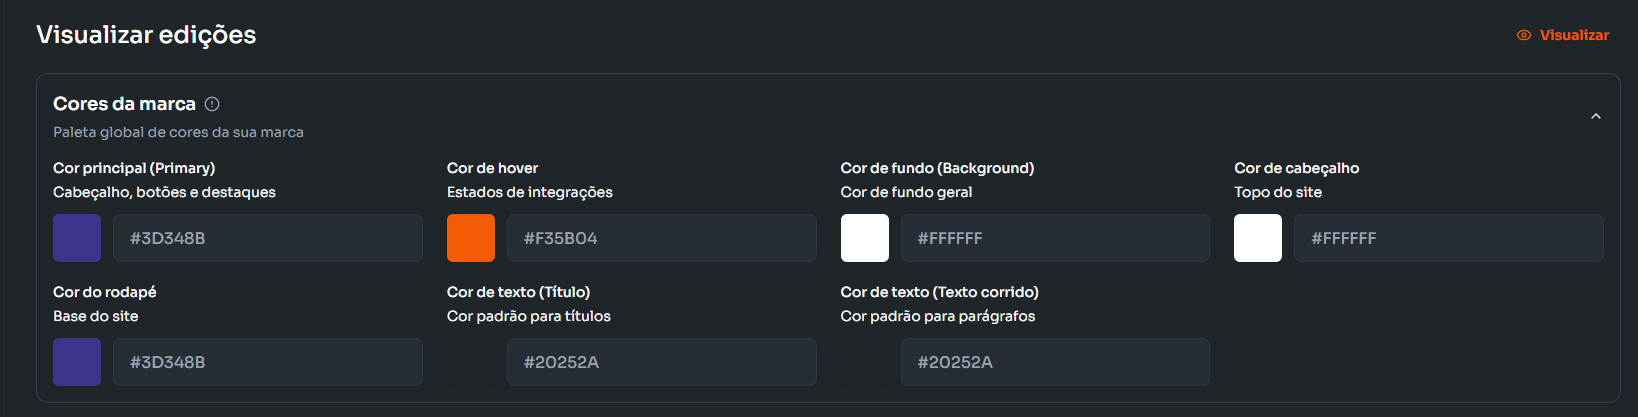Image resolution: width=1638 pixels, height=417 pixels.
Task: Click the info icon next to Cores da marca
Action: [x=212, y=104]
